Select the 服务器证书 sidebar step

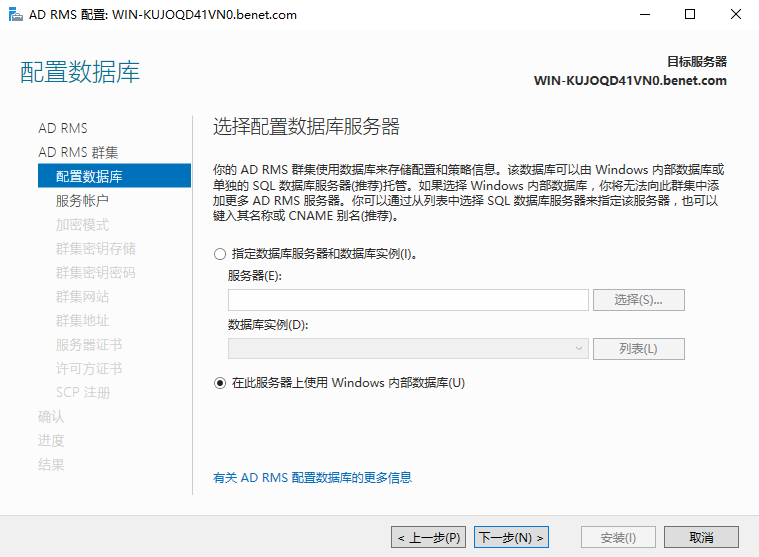click(89, 345)
